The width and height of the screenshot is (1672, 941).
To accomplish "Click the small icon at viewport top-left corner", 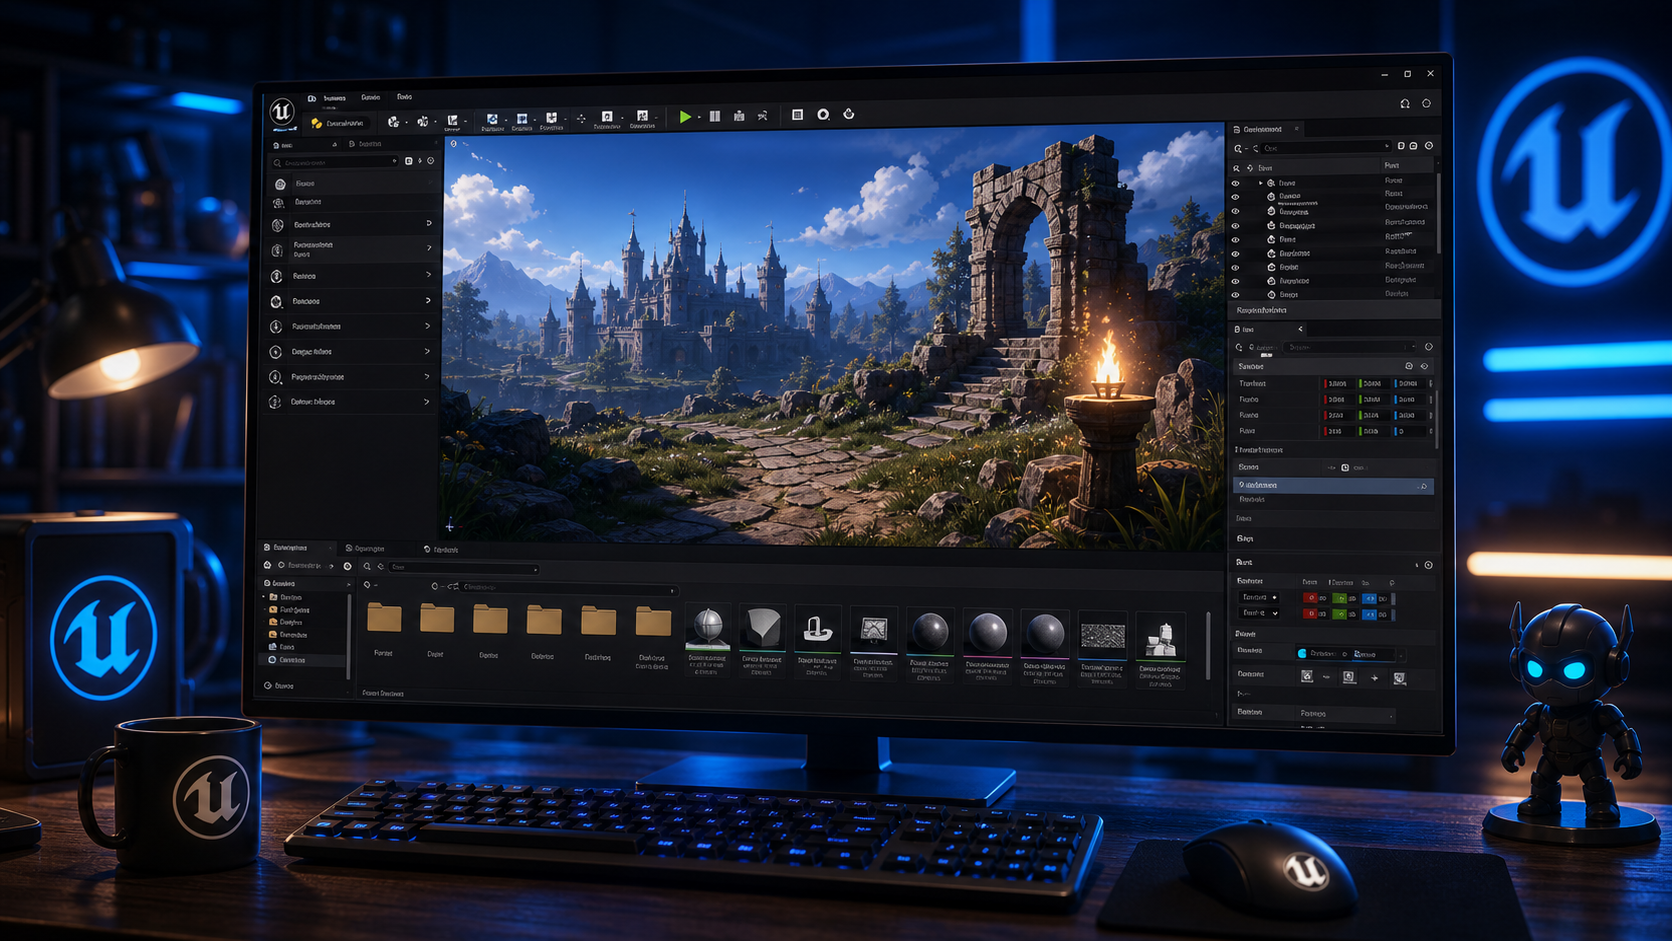I will [453, 144].
